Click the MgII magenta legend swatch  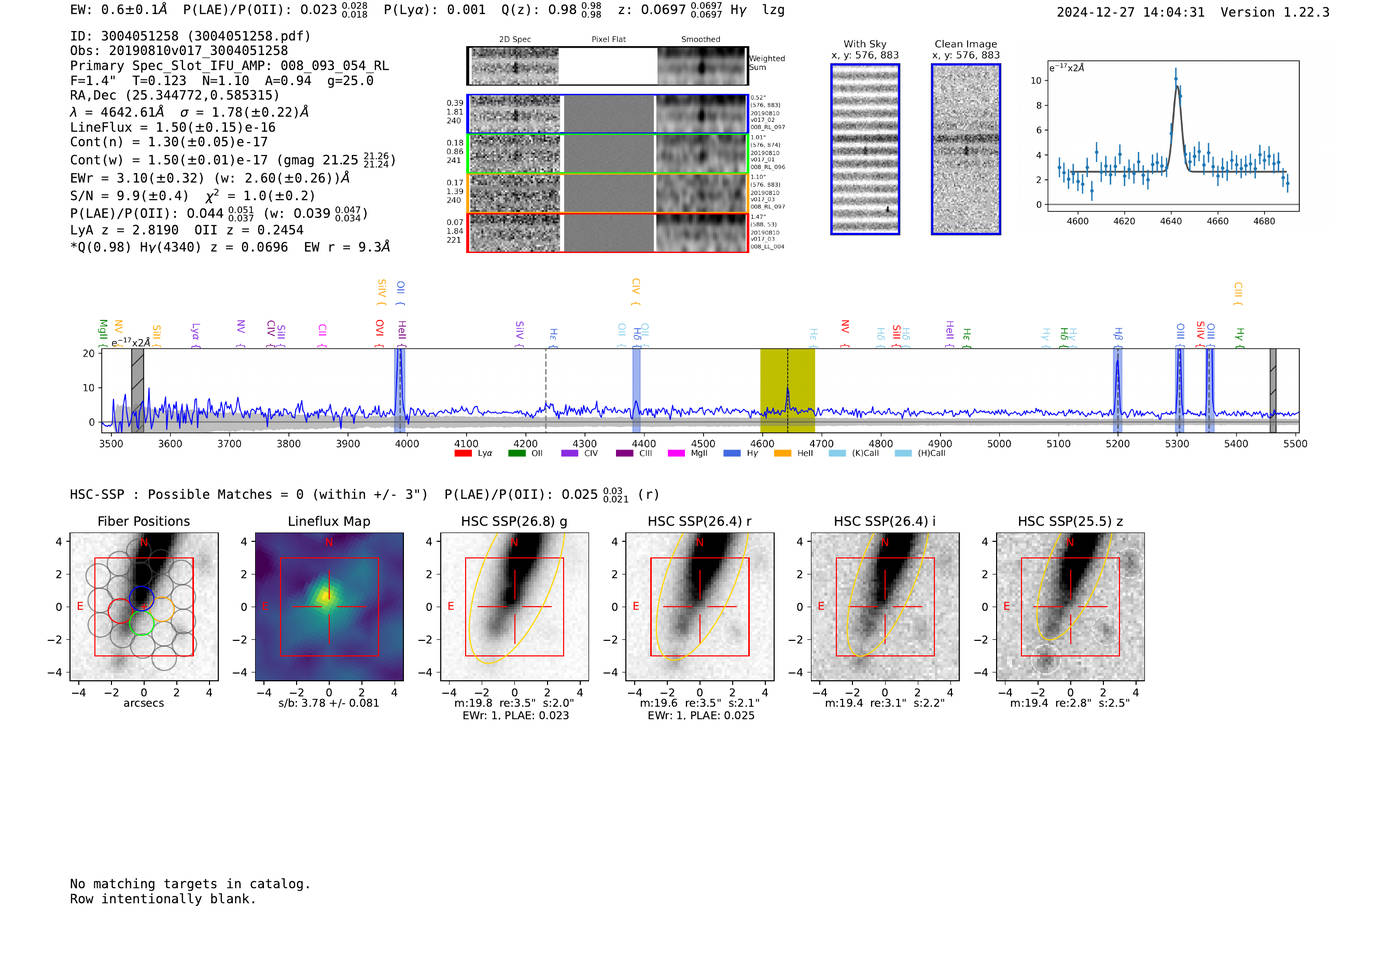click(676, 453)
